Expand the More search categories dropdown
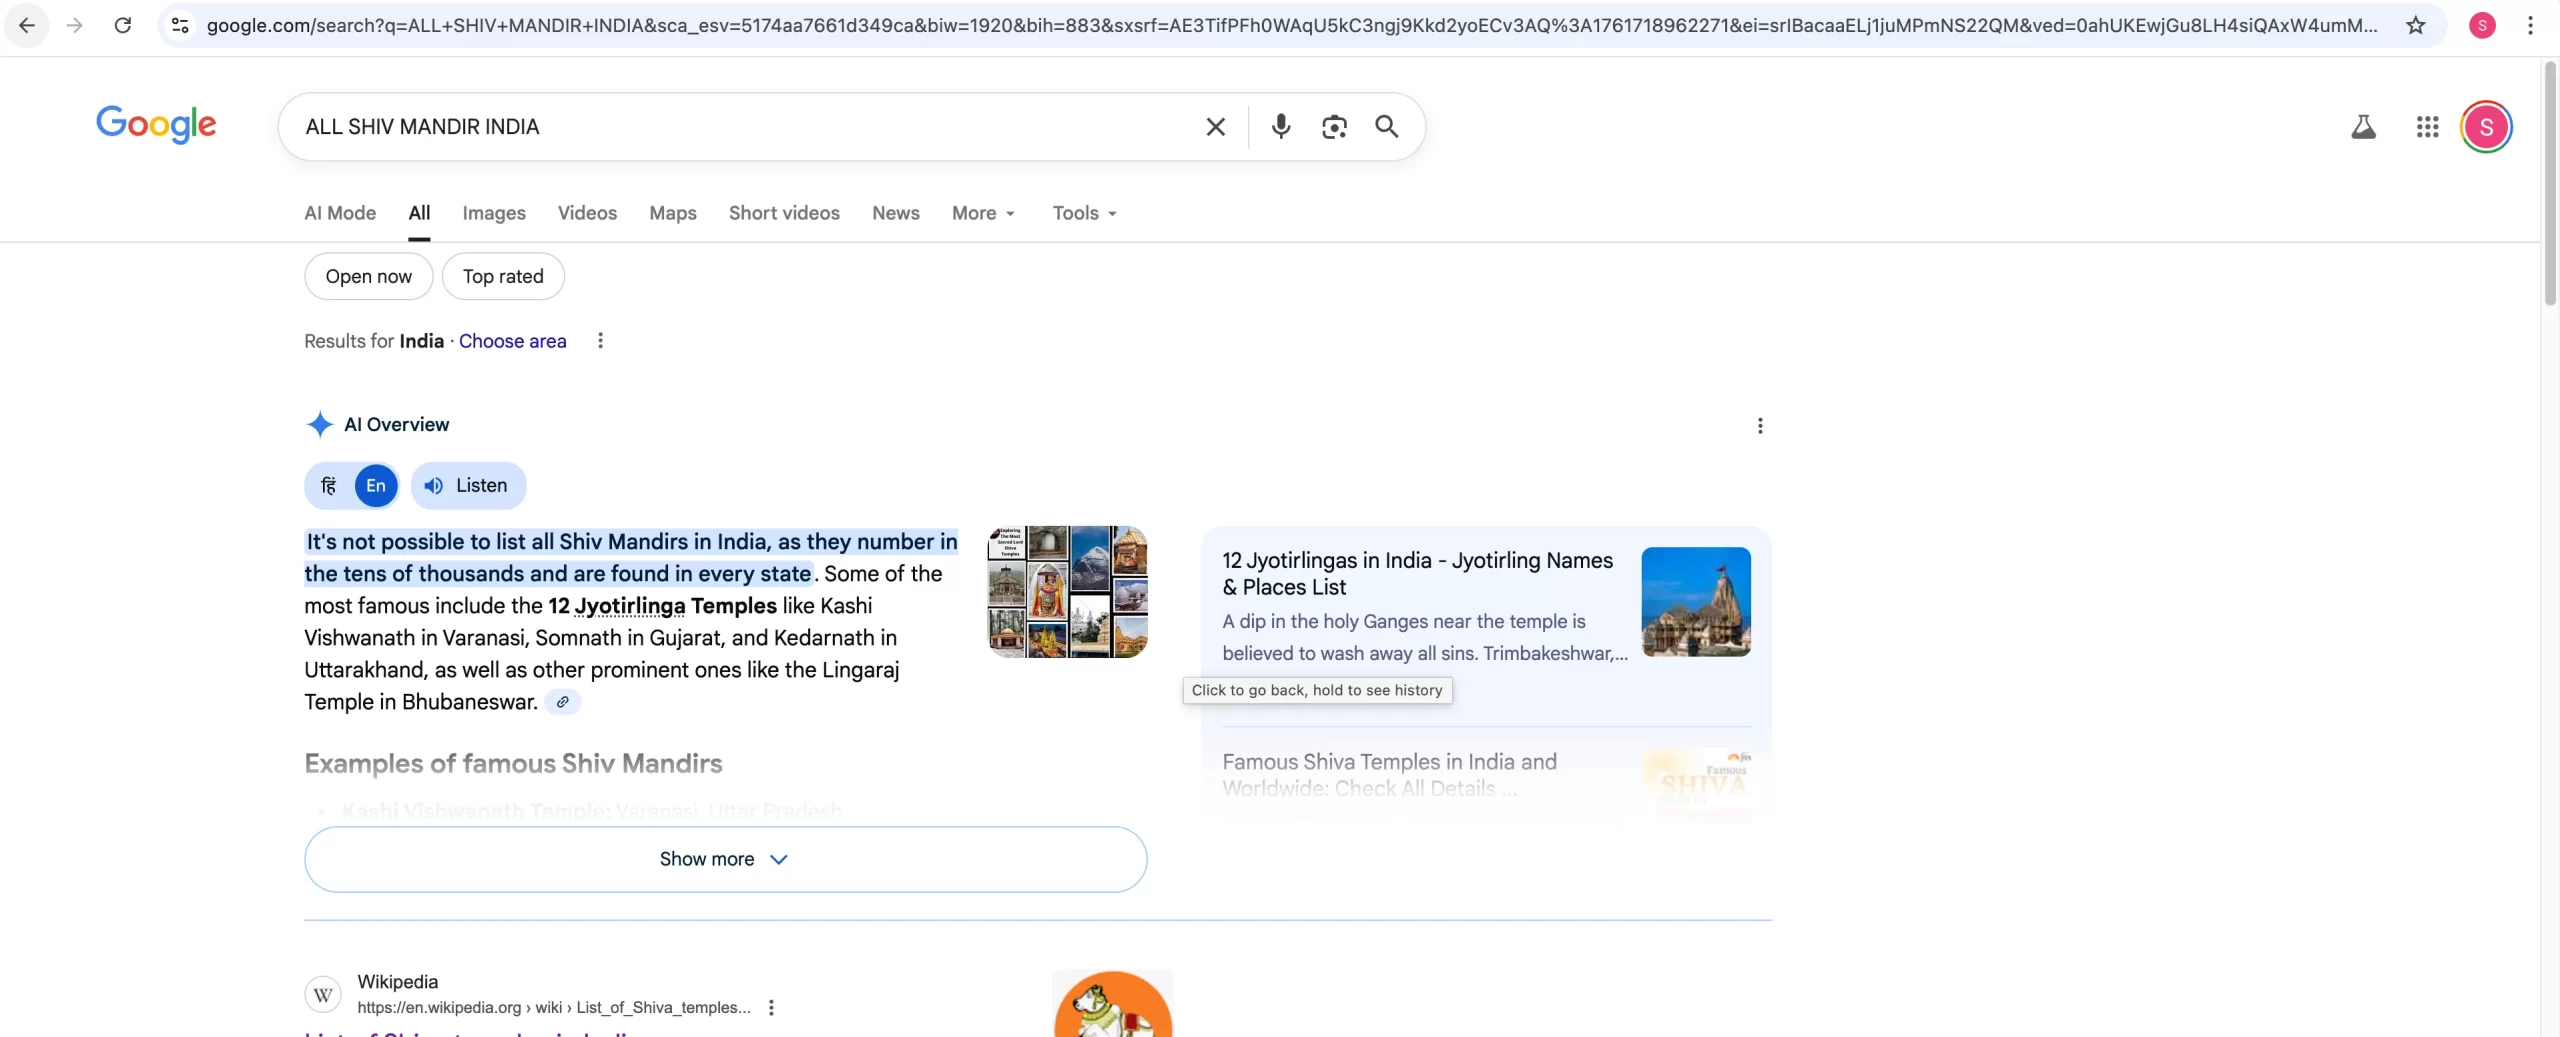2560x1037 pixels. pyautogui.click(x=983, y=213)
